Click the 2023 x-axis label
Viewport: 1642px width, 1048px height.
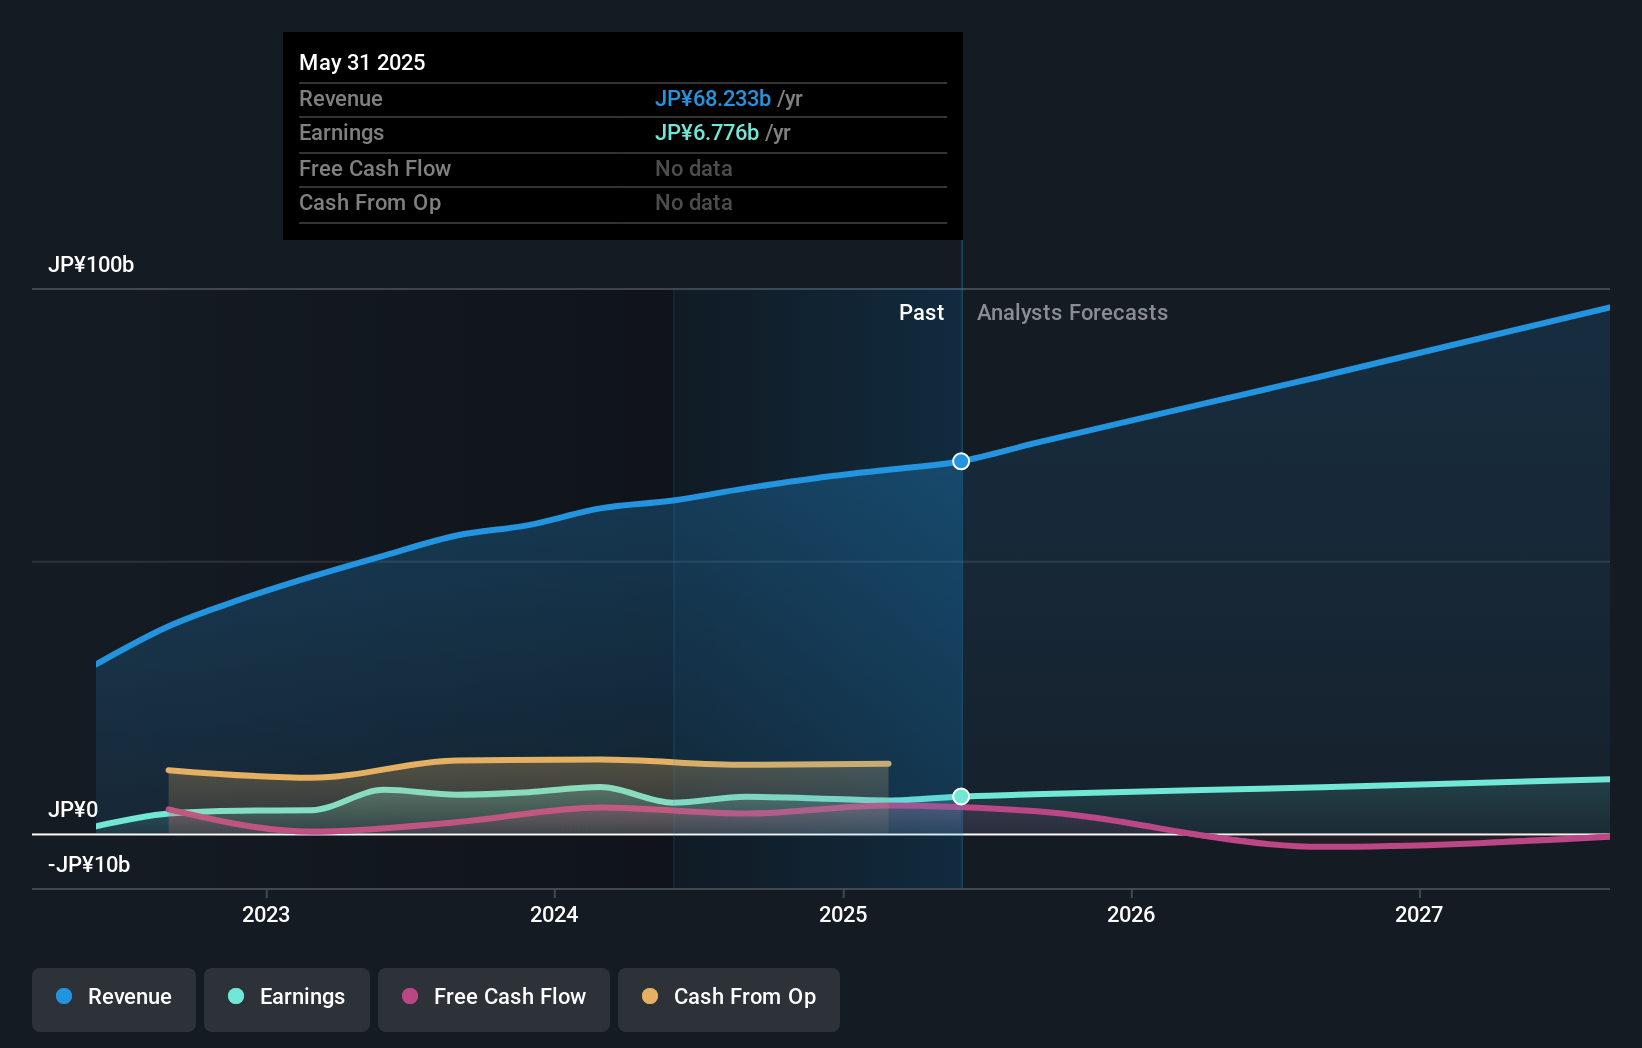[266, 914]
